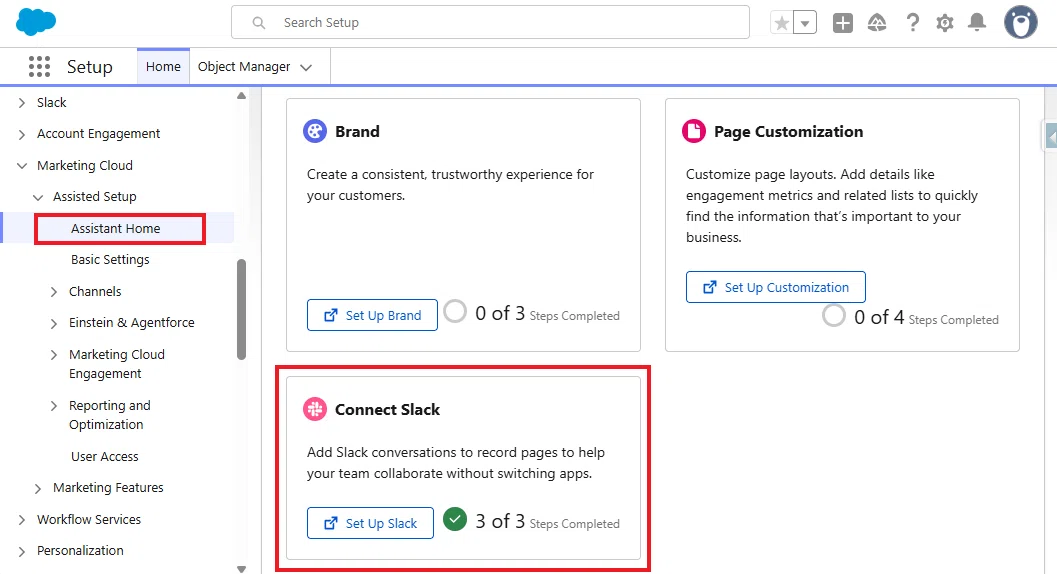
Task: Click the Brand palette icon
Action: 315,131
